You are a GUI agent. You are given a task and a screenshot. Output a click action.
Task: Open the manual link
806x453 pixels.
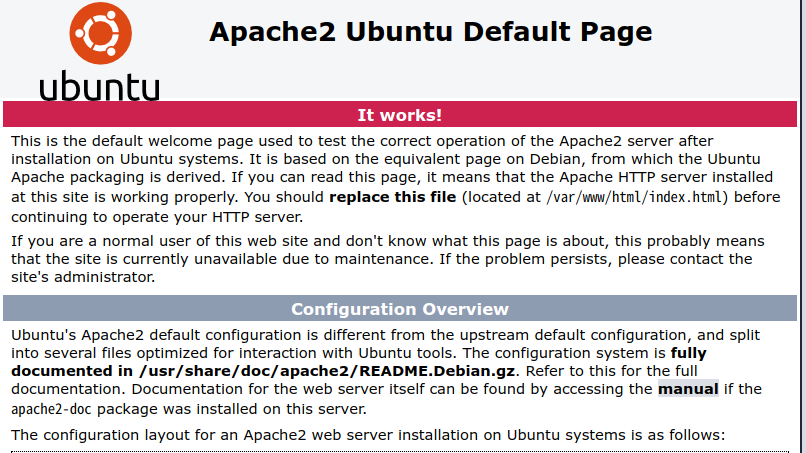688,389
